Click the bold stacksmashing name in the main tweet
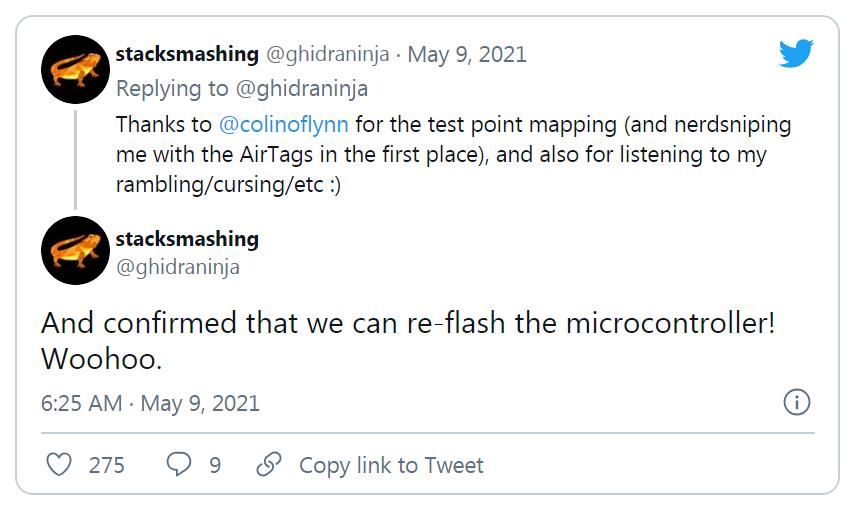Image resolution: width=848 pixels, height=506 pixels. pyautogui.click(x=187, y=239)
